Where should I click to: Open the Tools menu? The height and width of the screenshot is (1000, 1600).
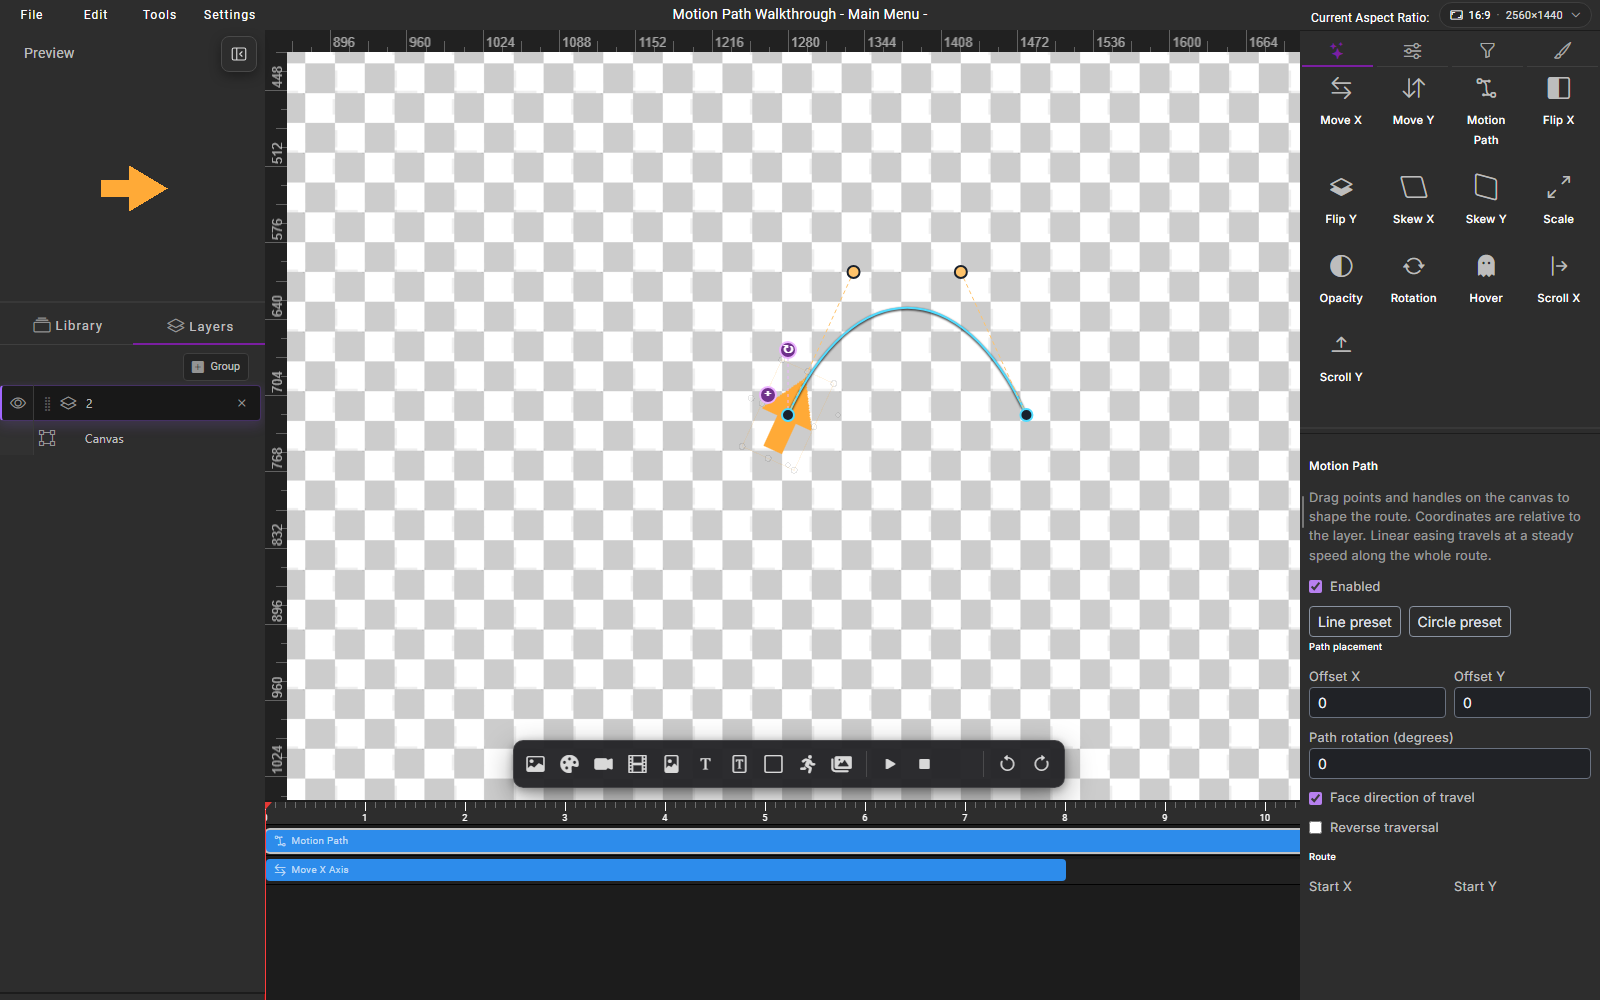tap(159, 15)
